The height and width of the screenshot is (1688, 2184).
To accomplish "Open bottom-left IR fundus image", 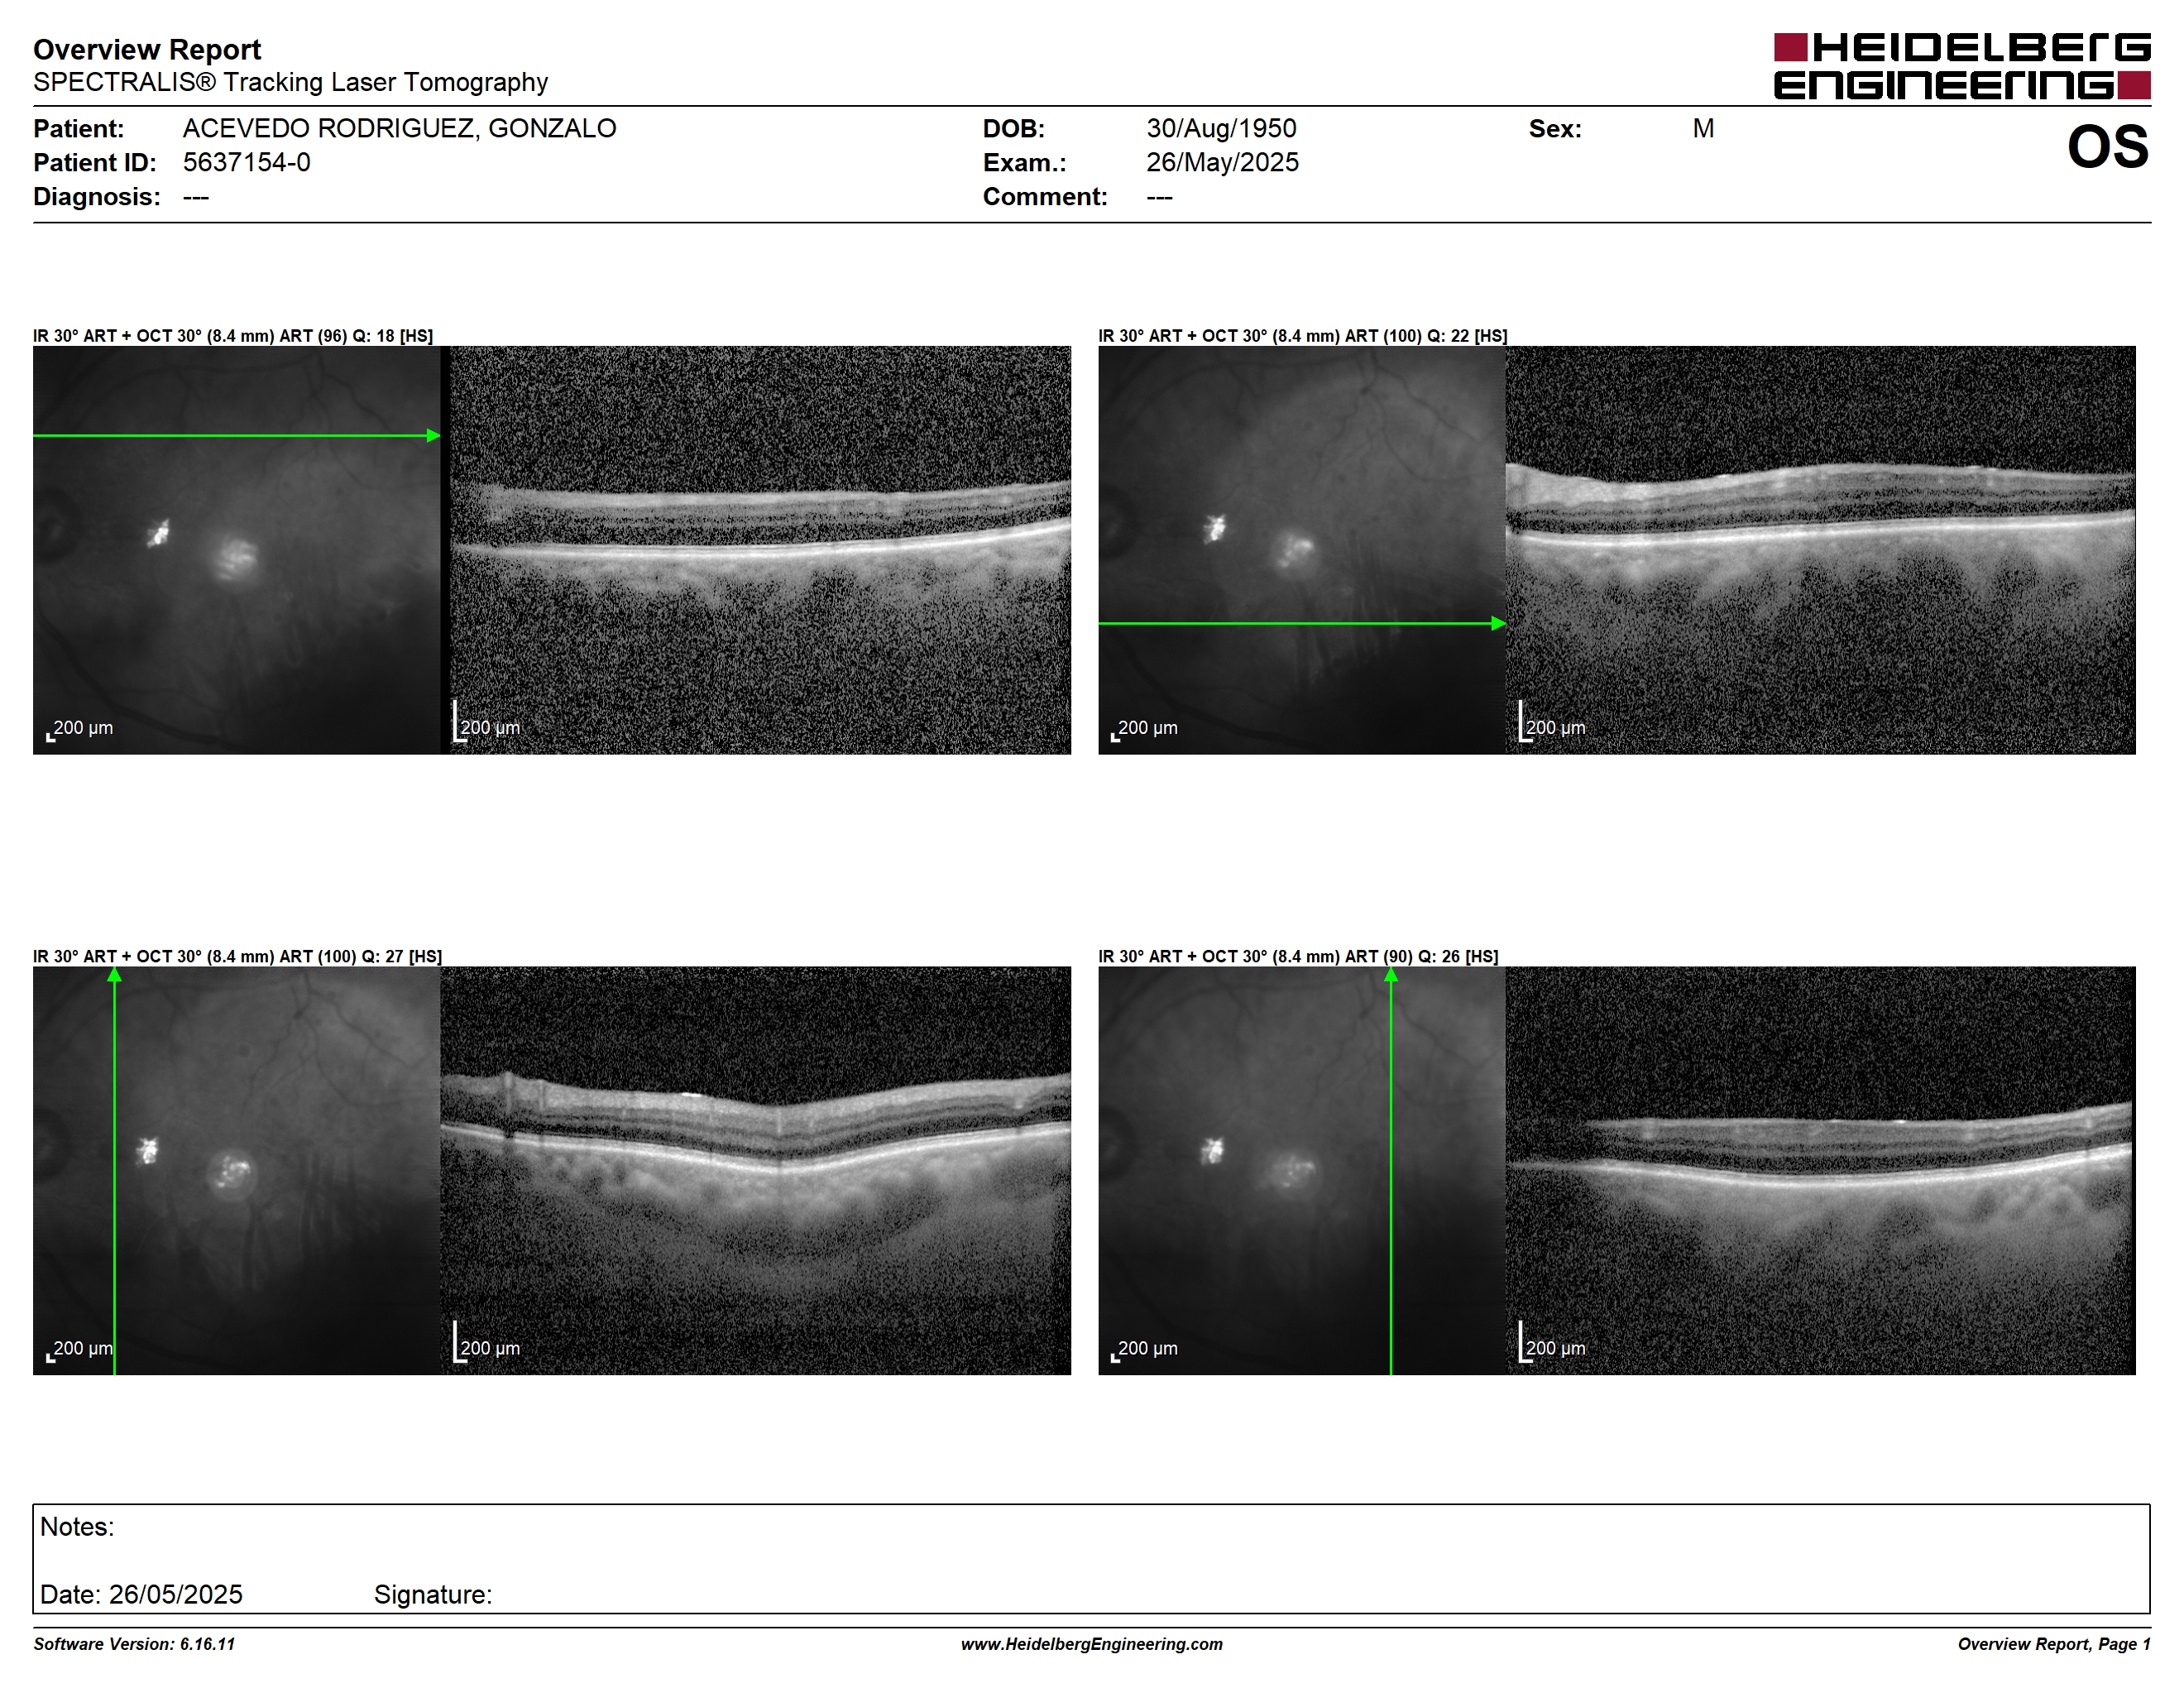I will point(236,1170).
